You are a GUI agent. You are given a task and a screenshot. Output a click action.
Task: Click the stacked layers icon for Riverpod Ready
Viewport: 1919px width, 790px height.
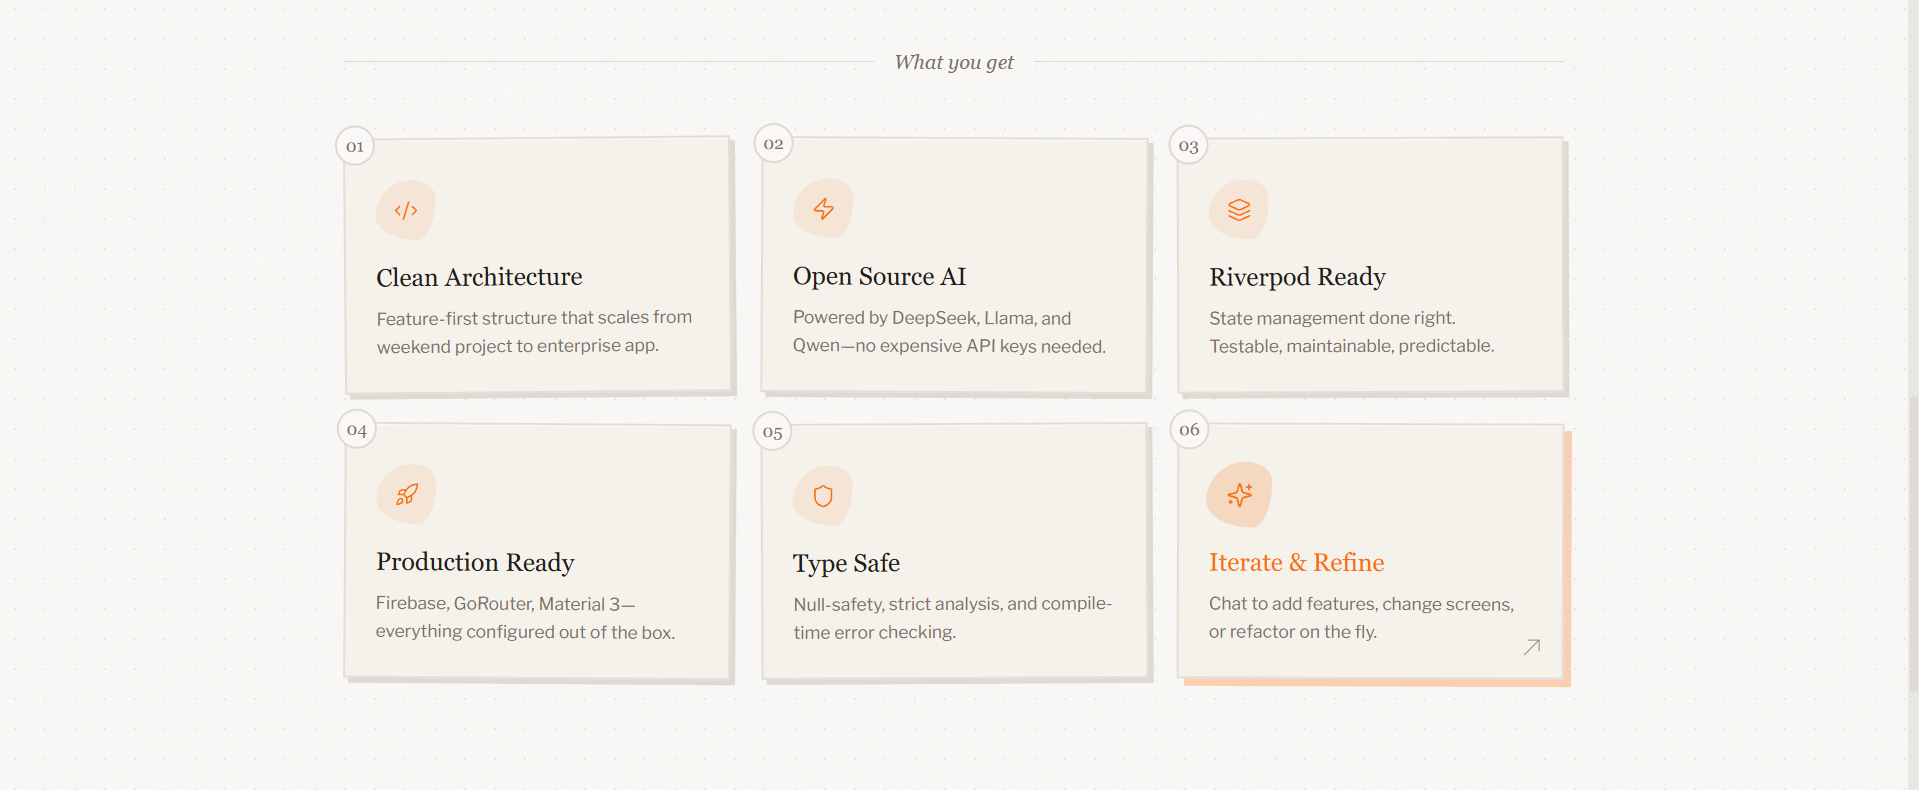click(x=1239, y=210)
